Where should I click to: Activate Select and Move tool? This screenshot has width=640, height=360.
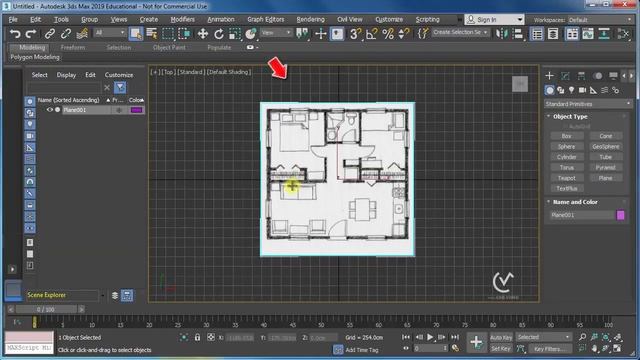[x=202, y=33]
